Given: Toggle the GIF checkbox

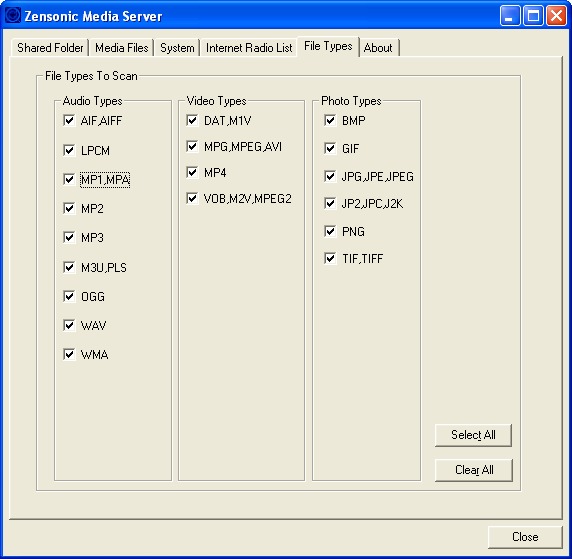Looking at the screenshot, I should [330, 149].
